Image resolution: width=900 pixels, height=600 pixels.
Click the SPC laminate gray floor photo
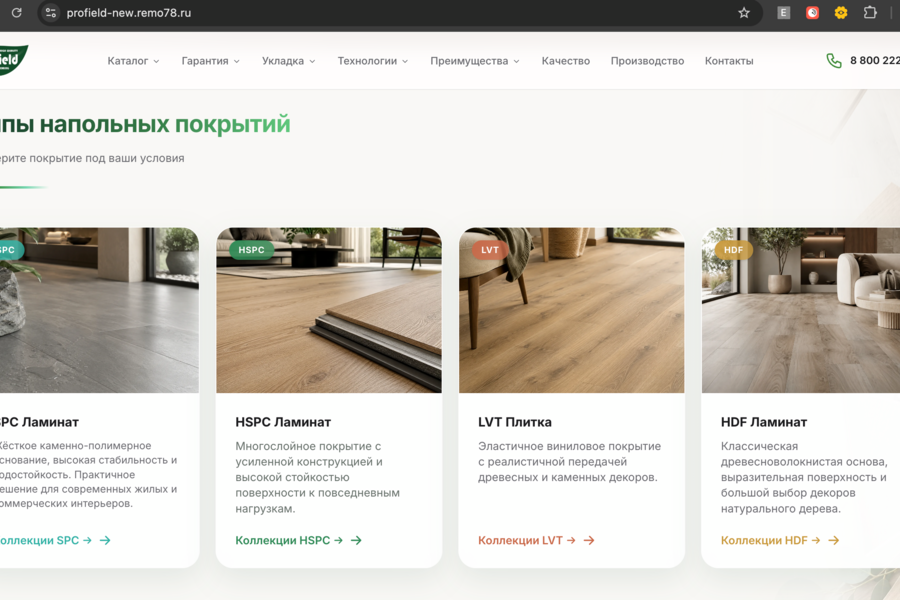(99, 310)
